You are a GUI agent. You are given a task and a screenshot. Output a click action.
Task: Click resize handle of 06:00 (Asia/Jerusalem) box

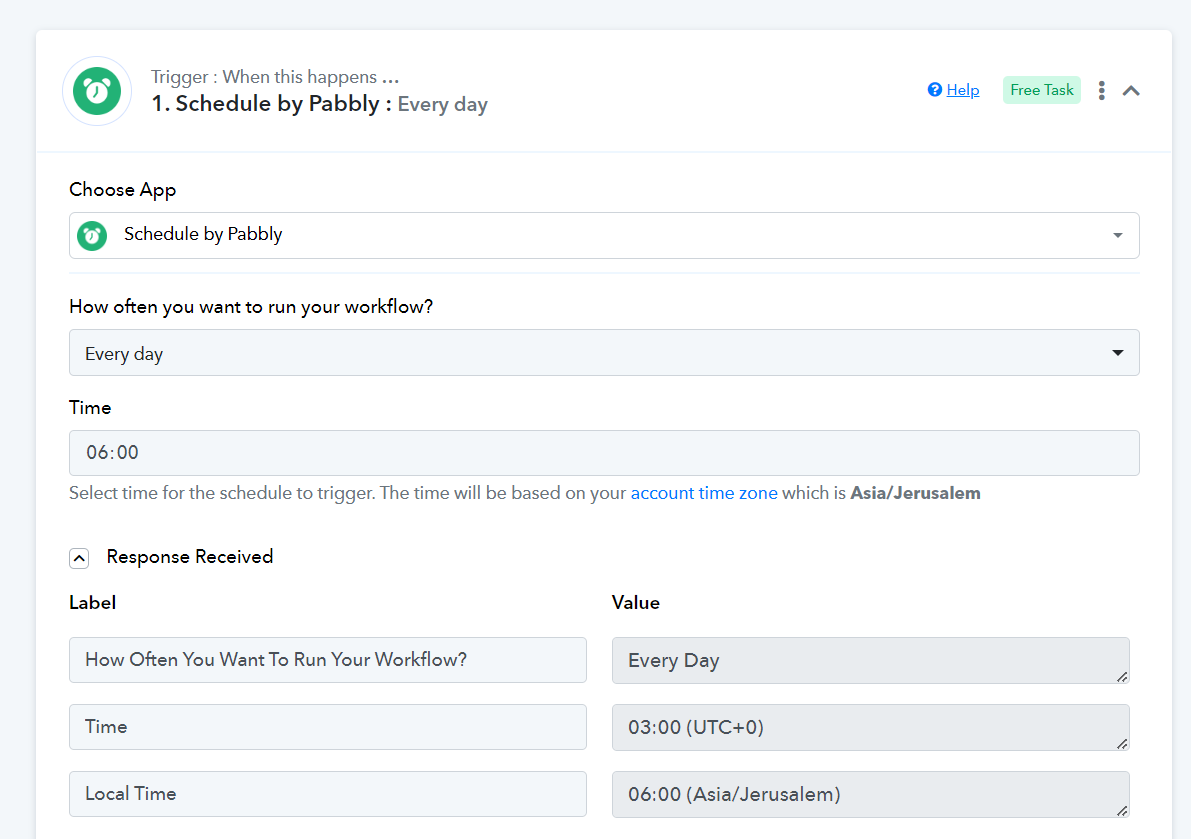[1122, 810]
